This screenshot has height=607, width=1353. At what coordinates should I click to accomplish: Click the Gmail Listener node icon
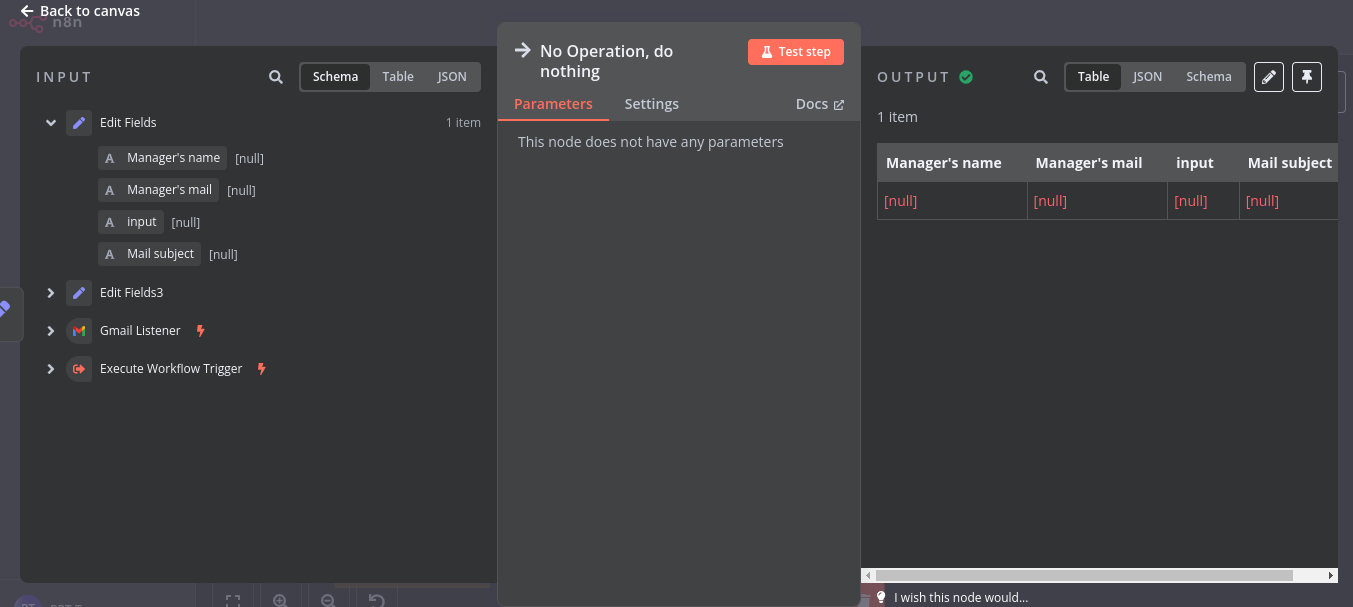79,331
